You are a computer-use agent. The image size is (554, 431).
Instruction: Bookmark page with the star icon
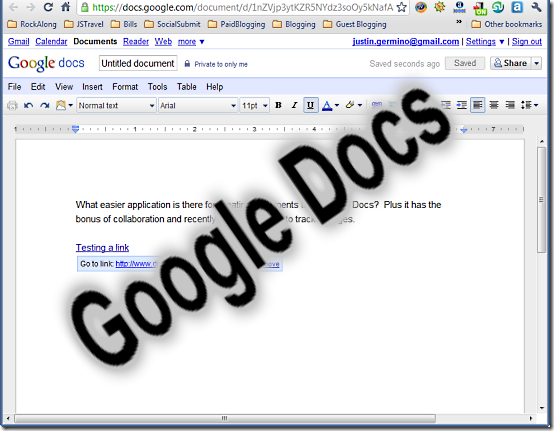(401, 7)
